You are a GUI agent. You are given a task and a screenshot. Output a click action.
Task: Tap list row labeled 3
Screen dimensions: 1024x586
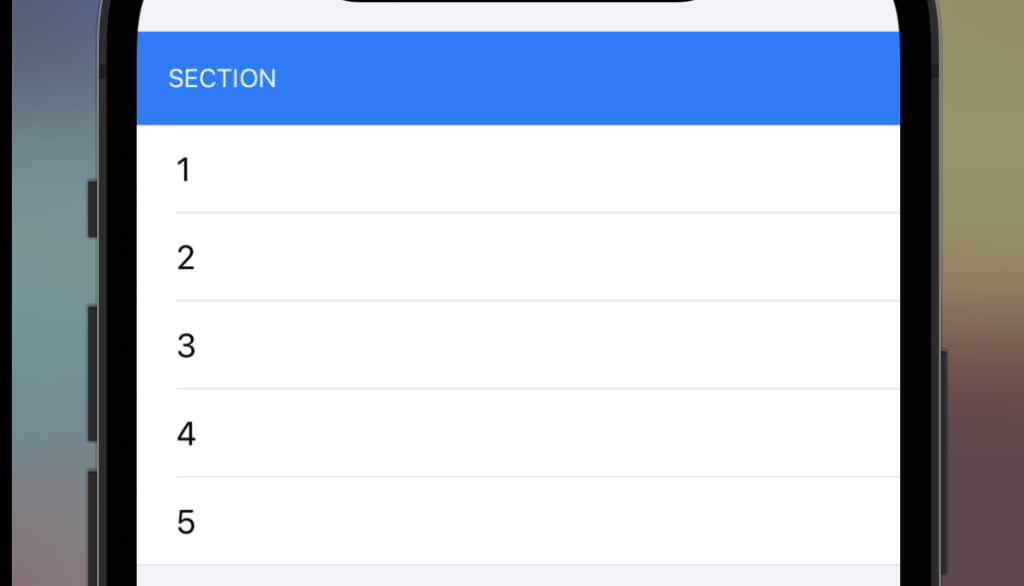pyautogui.click(x=518, y=345)
